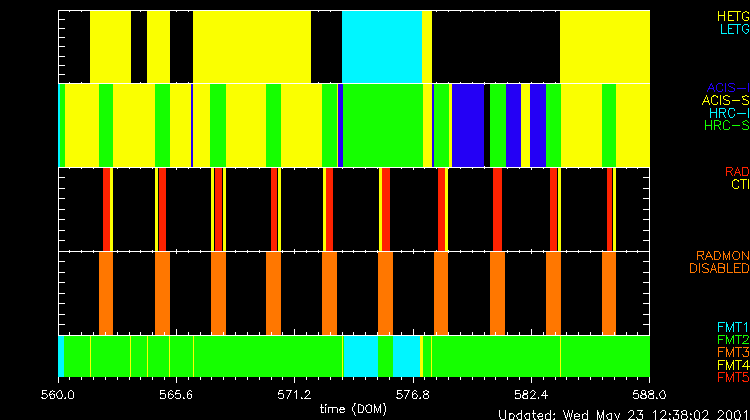Viewport: 750px width, 420px height.
Task: Click the 571.2 tick label on time axis
Action: (293, 394)
